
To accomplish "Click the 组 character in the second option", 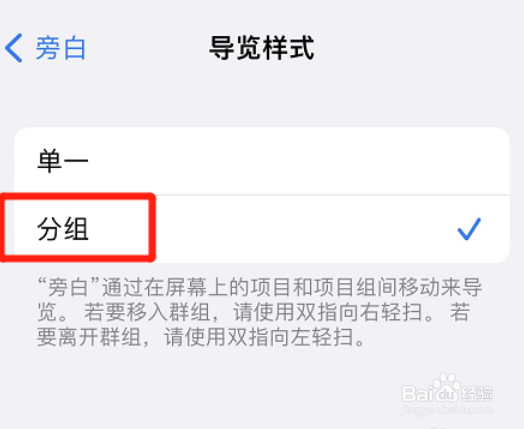I will [76, 229].
